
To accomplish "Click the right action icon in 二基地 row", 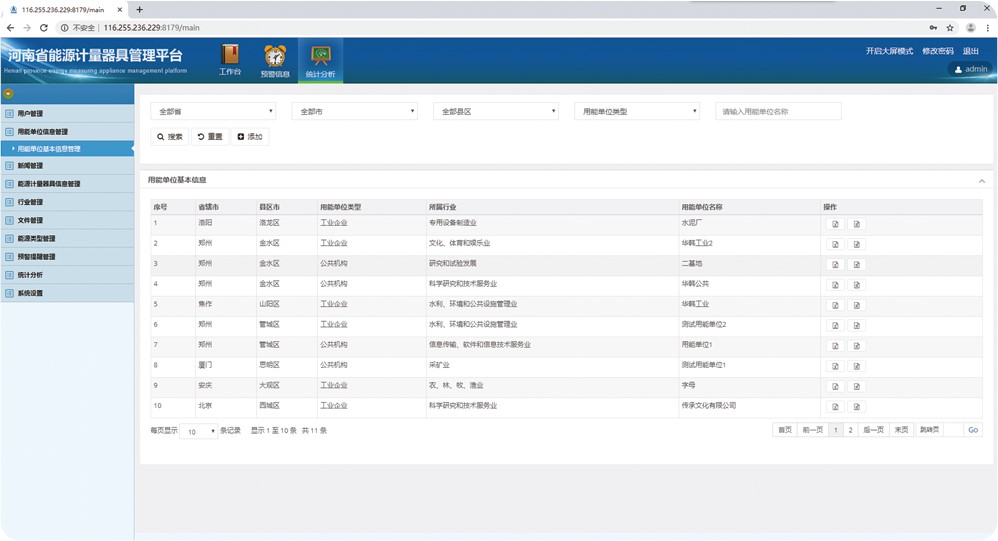I will (857, 265).
